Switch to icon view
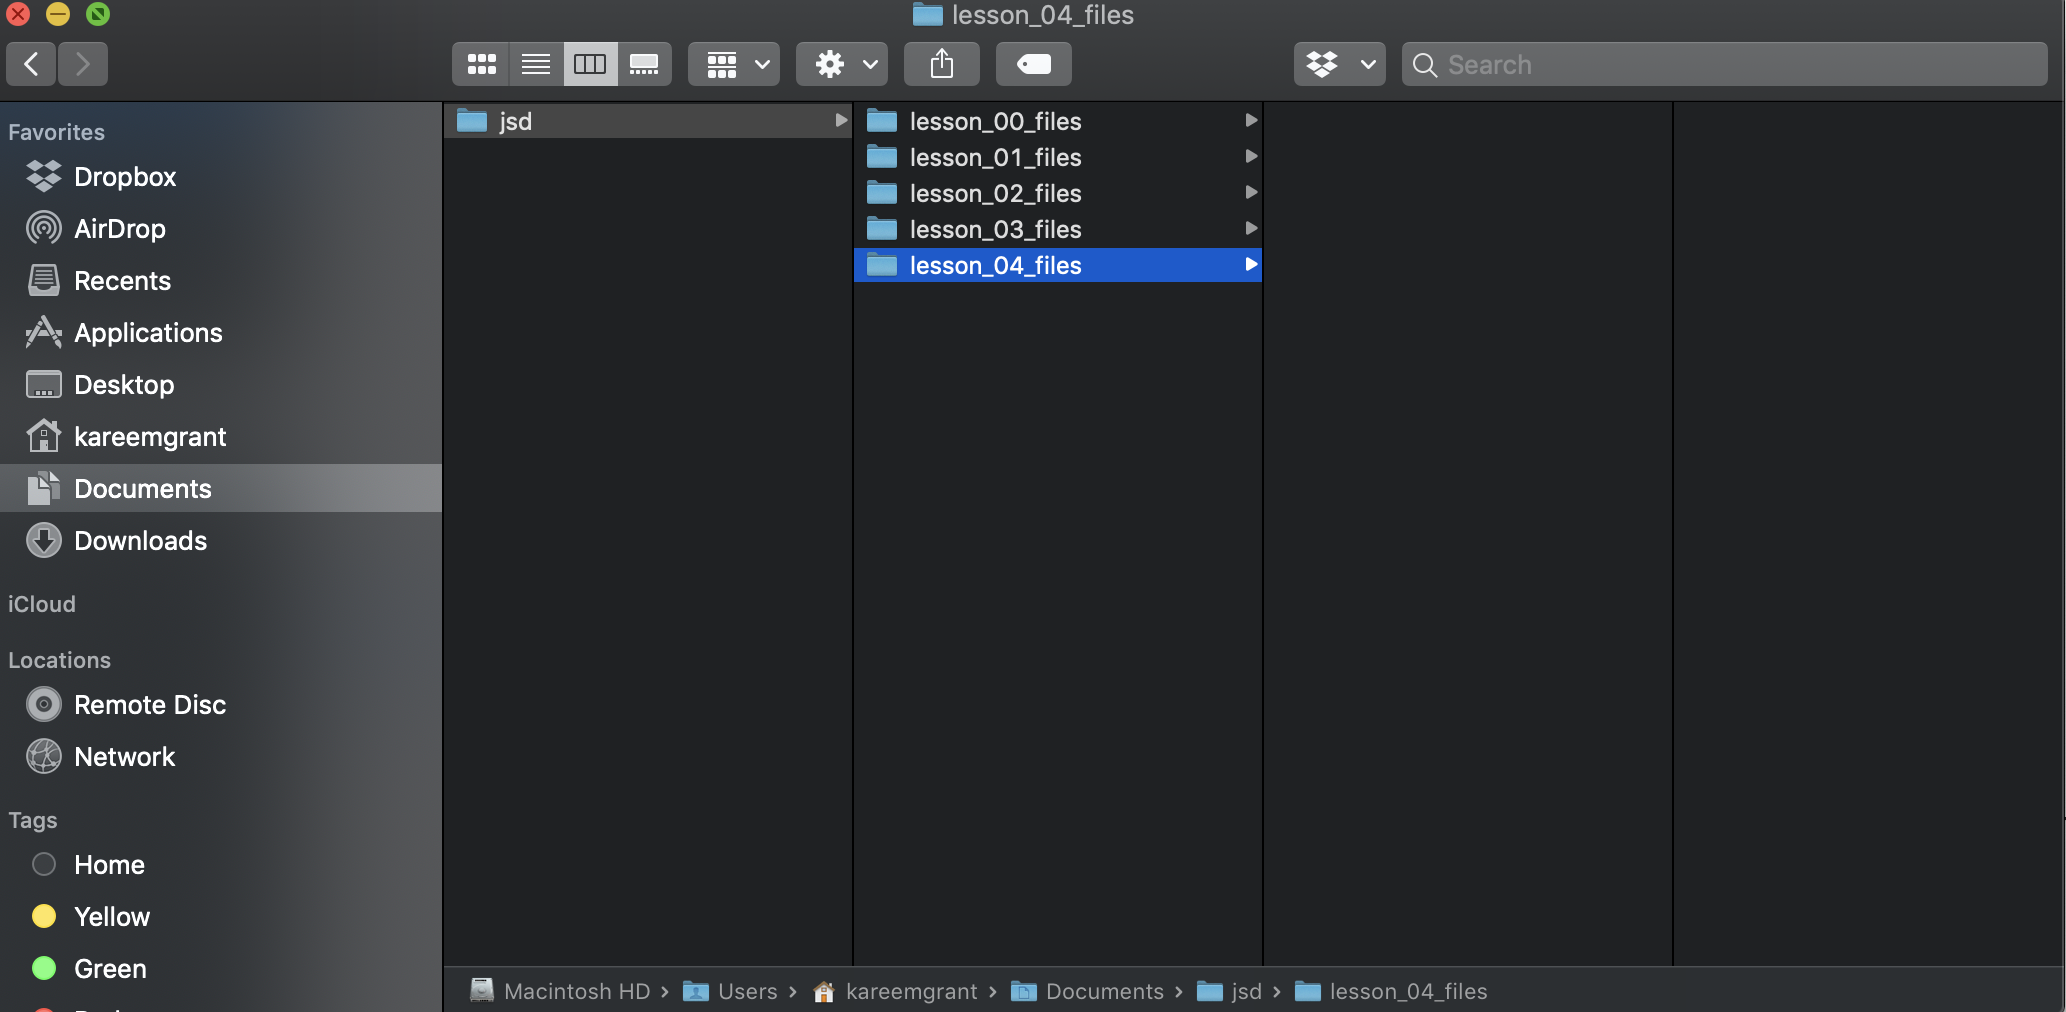This screenshot has height=1012, width=2066. (x=482, y=65)
